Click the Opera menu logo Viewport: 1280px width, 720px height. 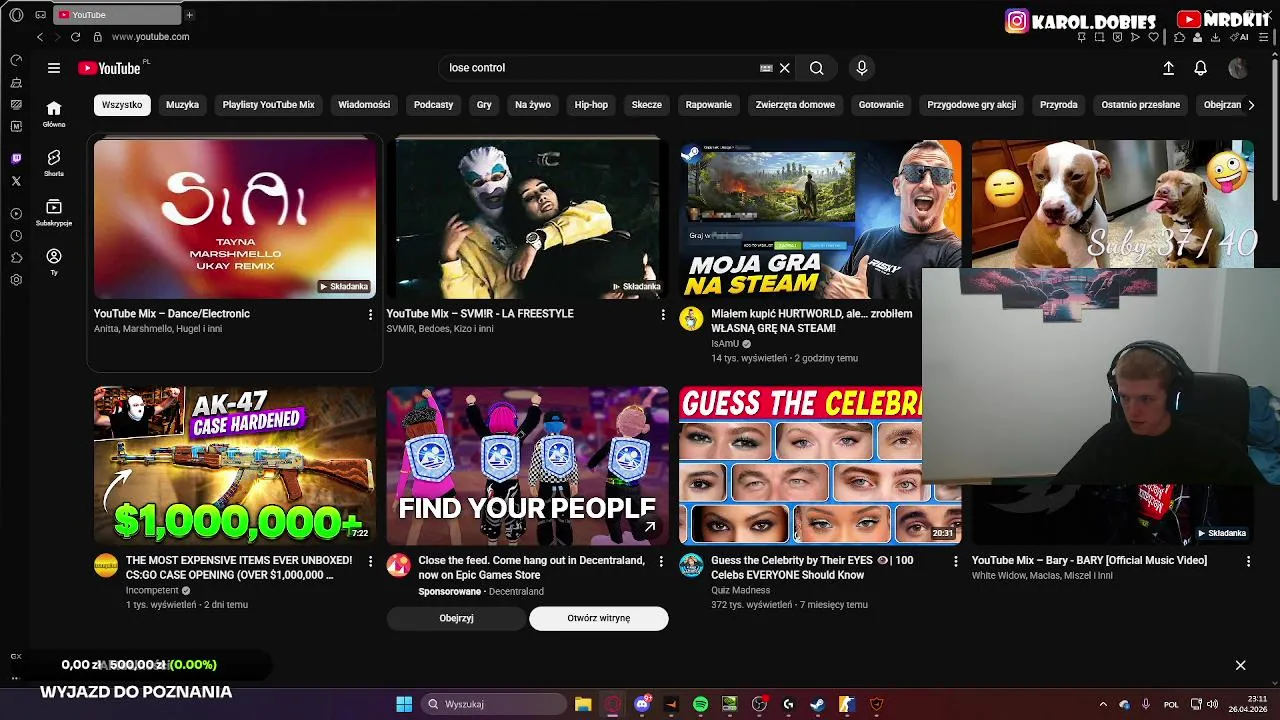point(16,15)
